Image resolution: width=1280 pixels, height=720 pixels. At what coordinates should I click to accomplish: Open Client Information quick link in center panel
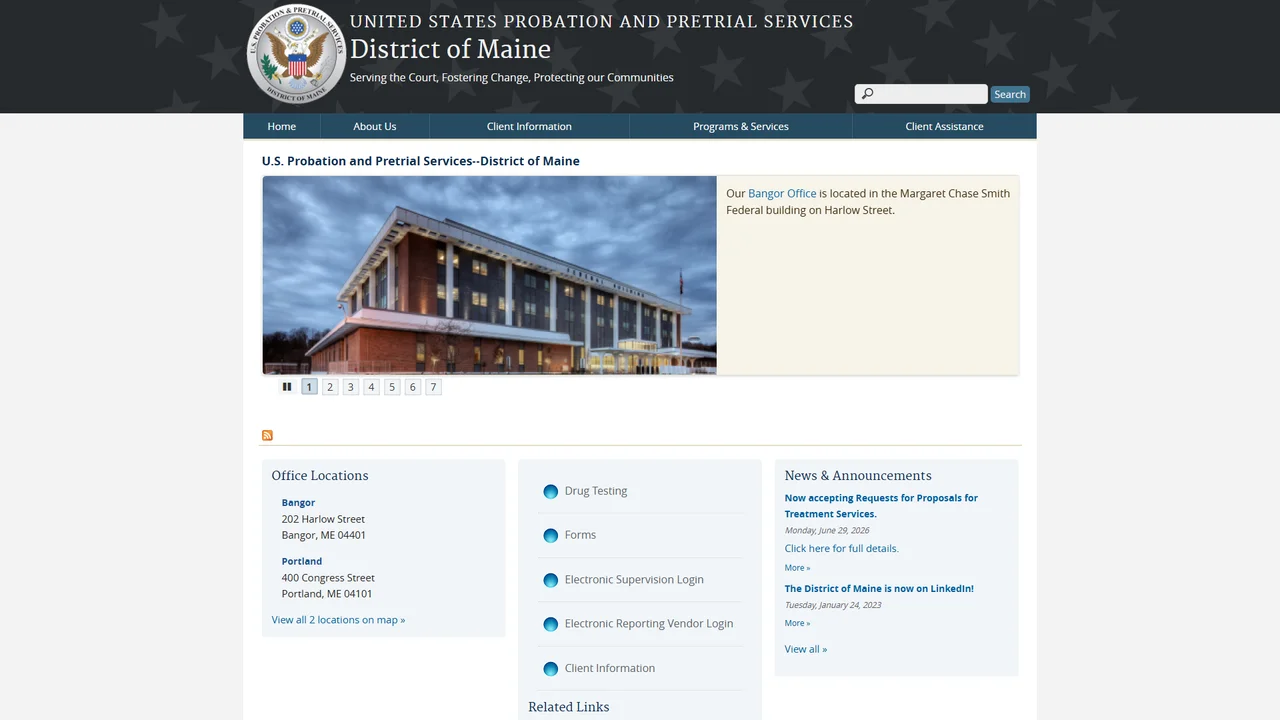(x=610, y=668)
